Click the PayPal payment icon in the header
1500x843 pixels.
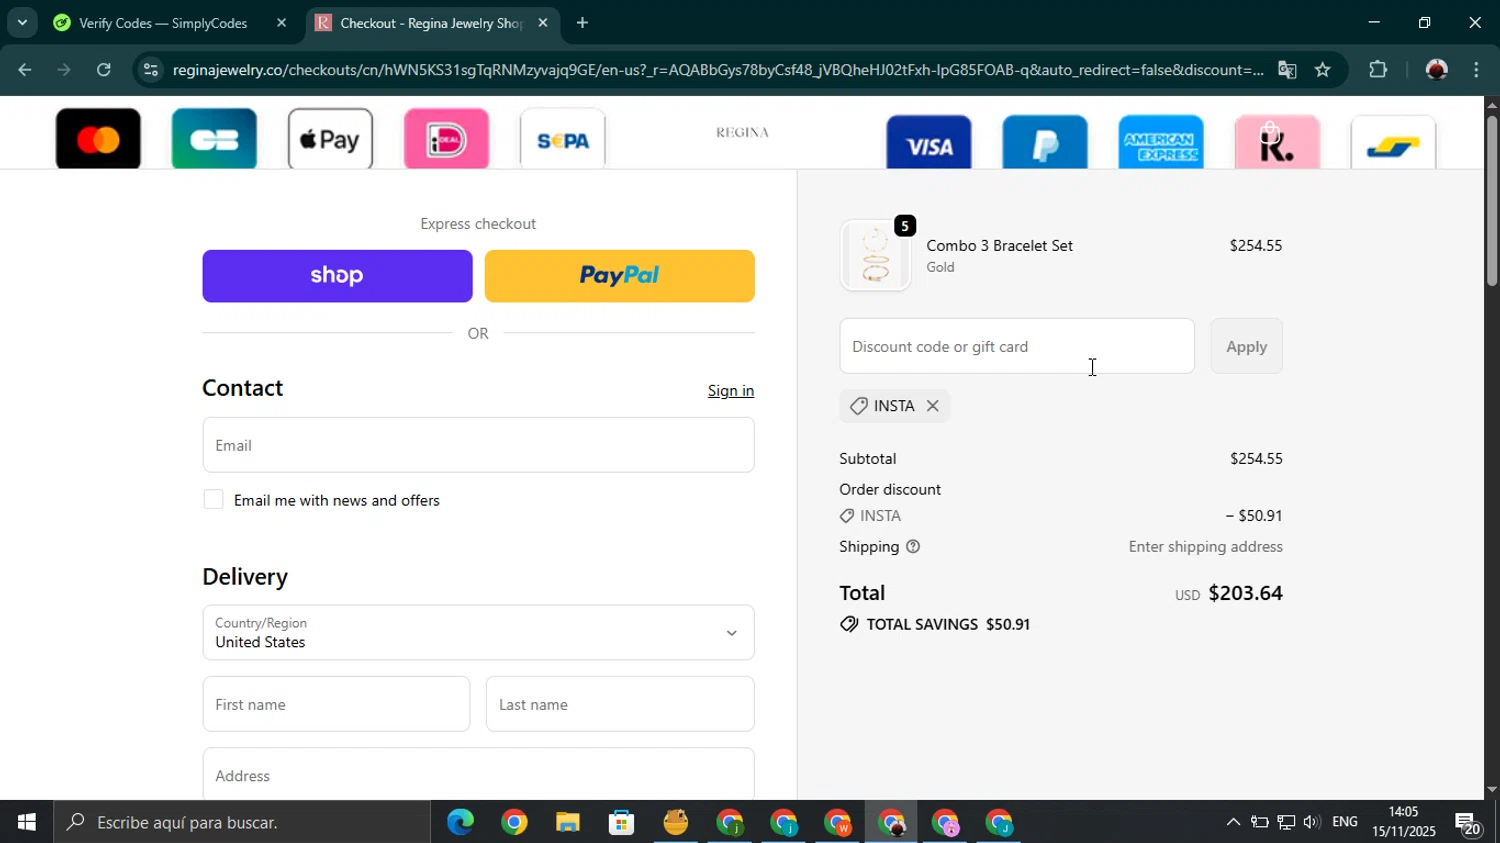tap(1045, 142)
